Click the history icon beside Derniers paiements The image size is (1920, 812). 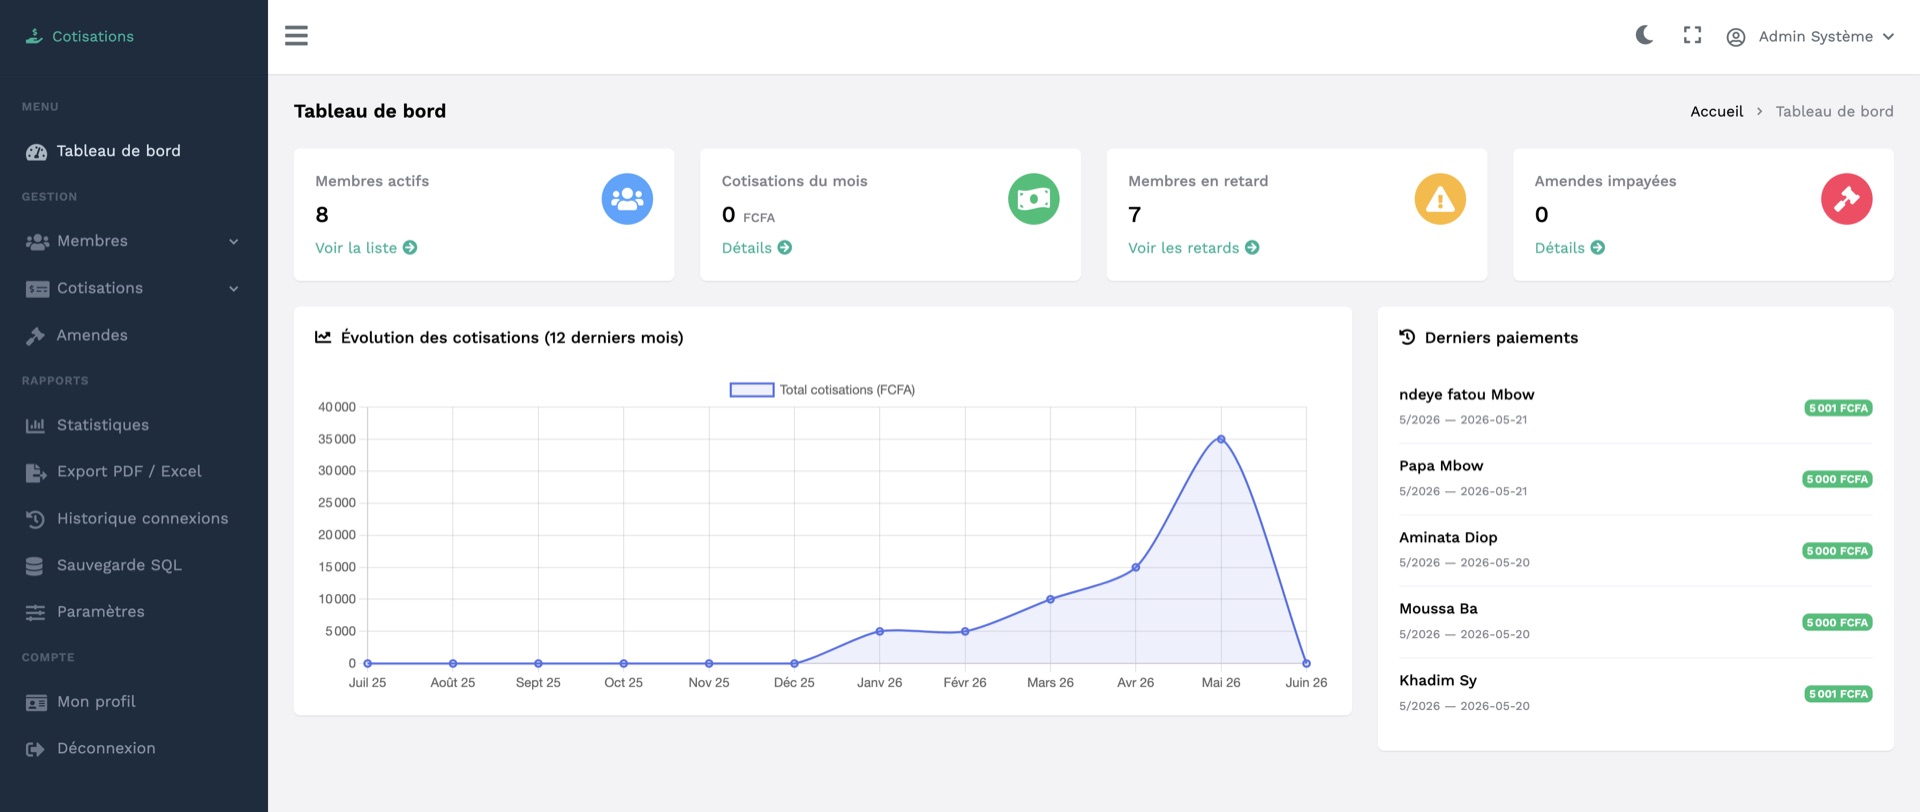click(1407, 337)
